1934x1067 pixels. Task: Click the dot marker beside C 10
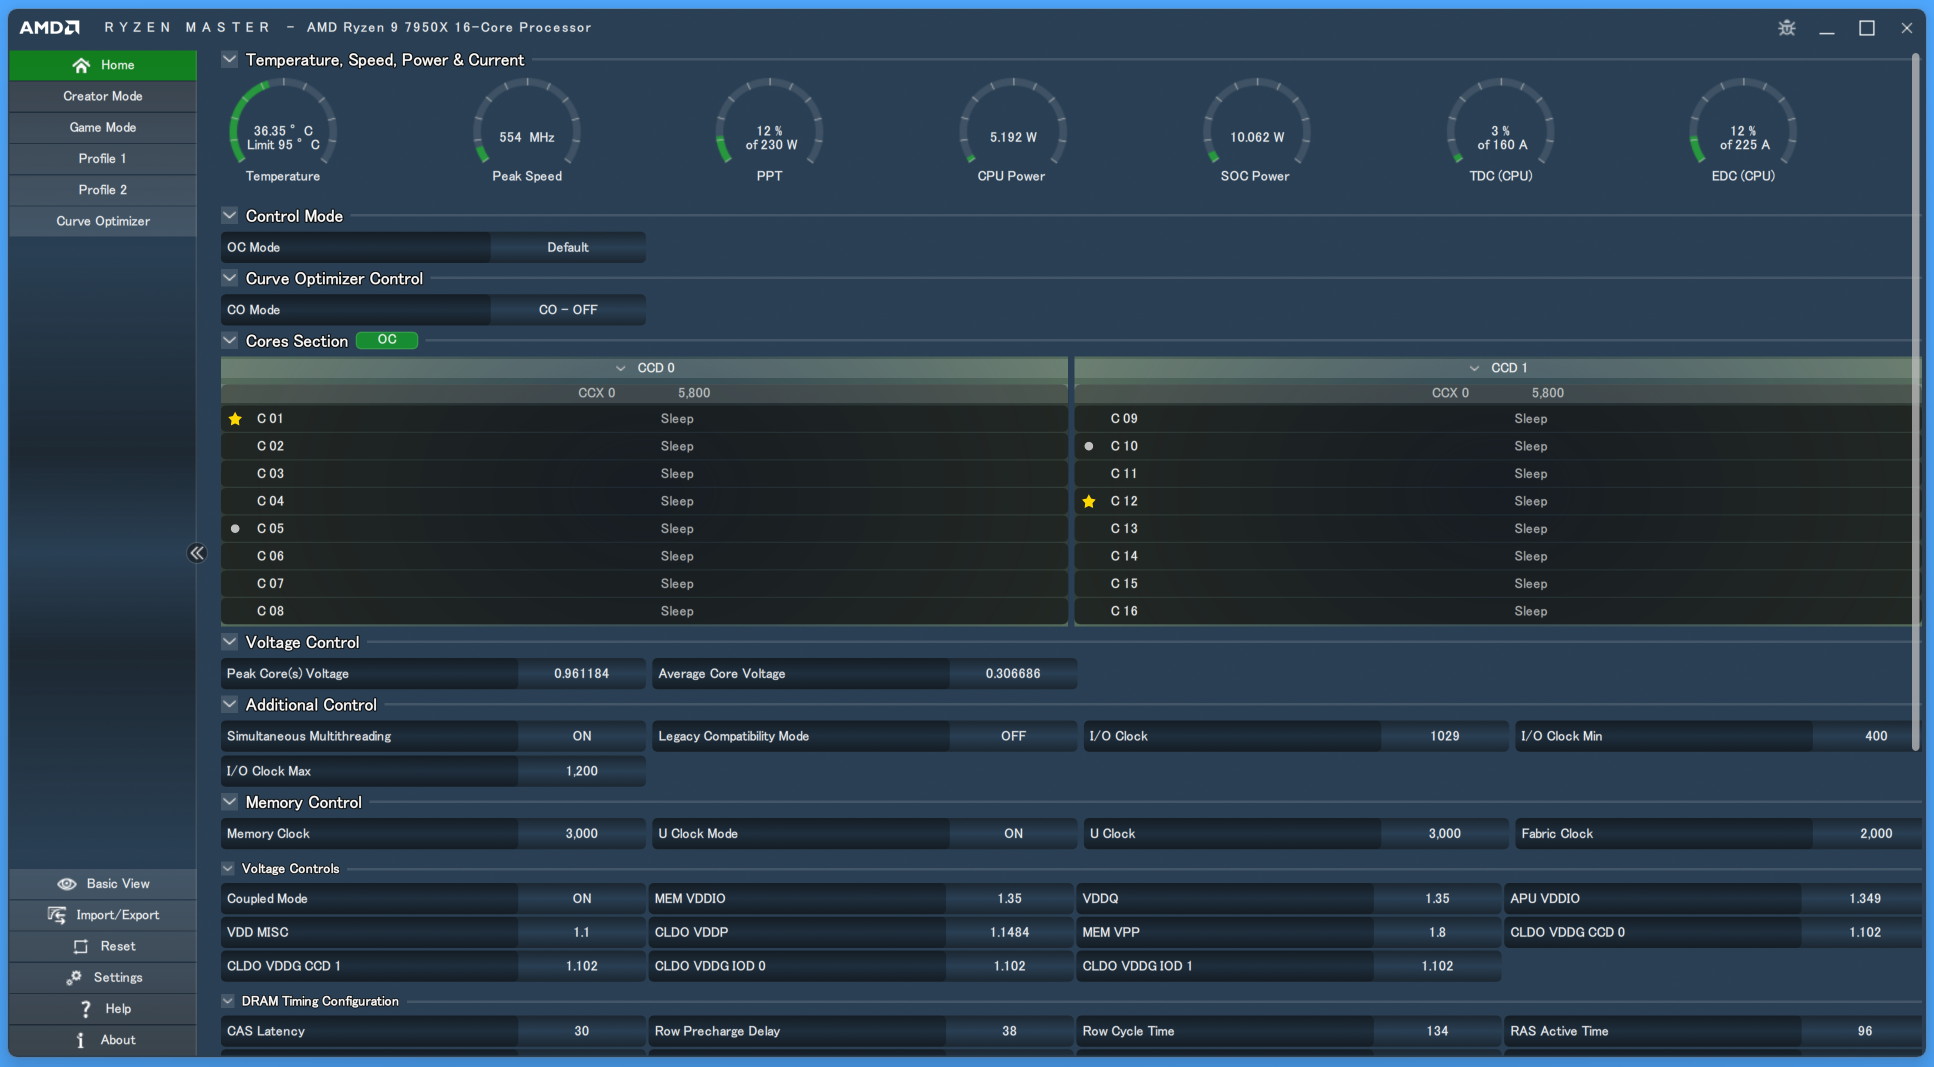(x=1089, y=446)
